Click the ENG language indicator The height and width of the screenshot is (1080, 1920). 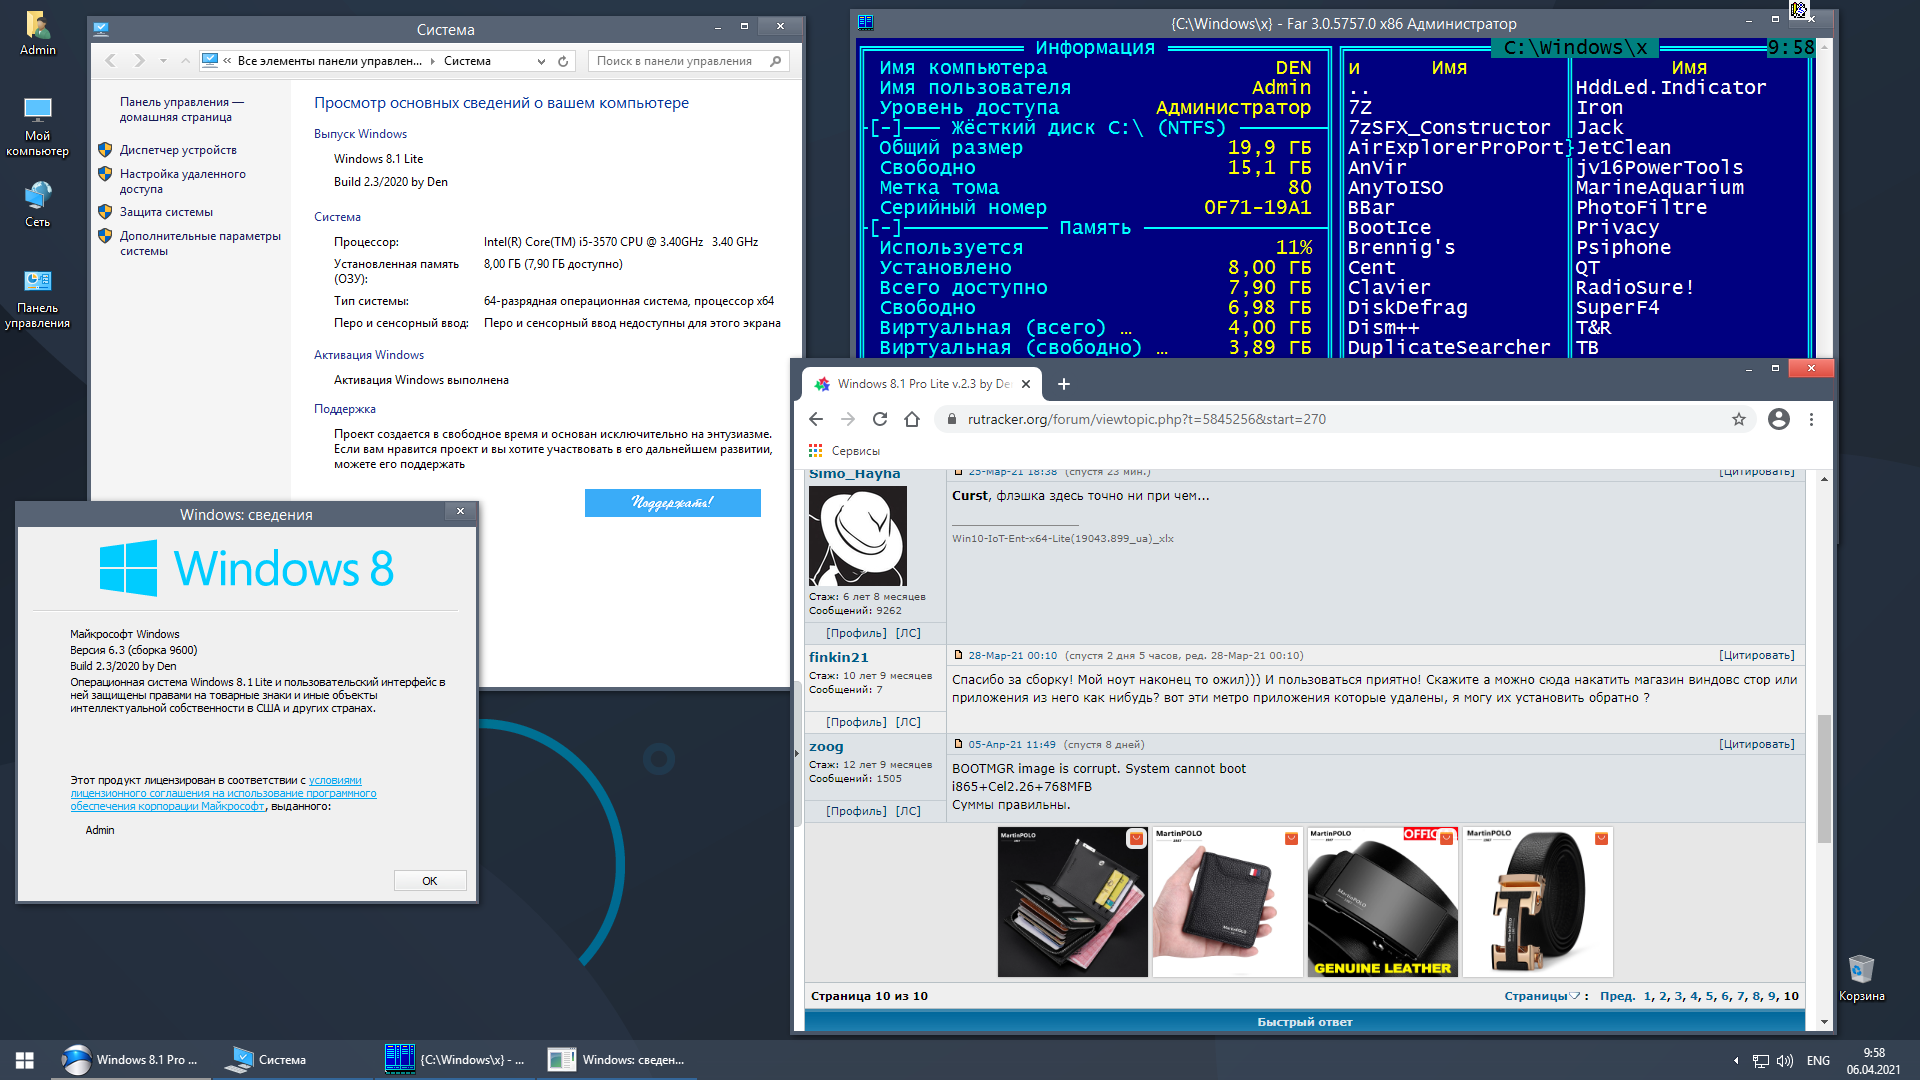click(x=1818, y=1061)
